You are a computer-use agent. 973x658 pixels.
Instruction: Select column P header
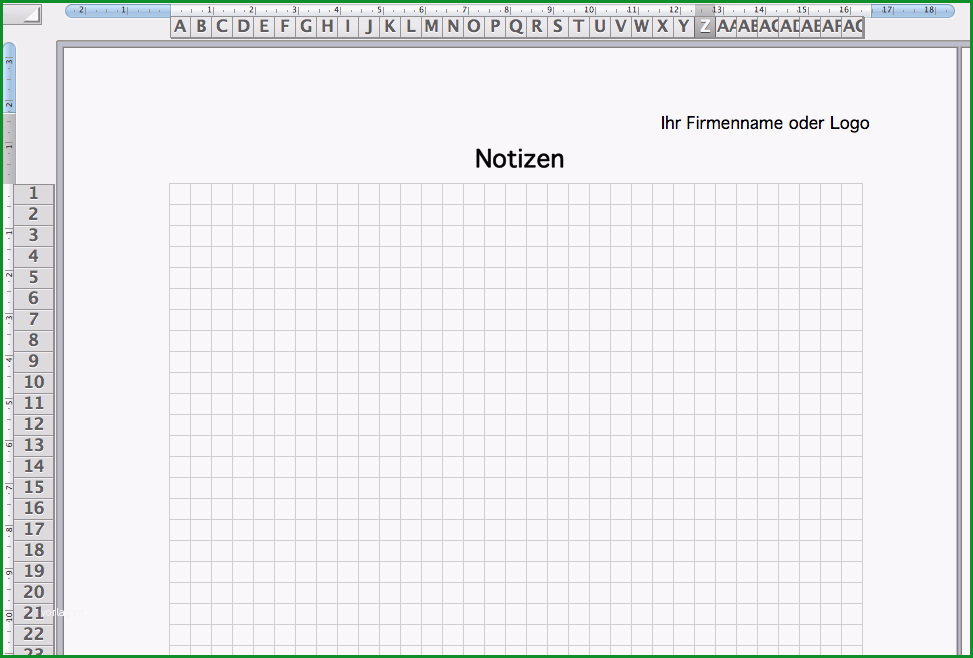[x=495, y=27]
